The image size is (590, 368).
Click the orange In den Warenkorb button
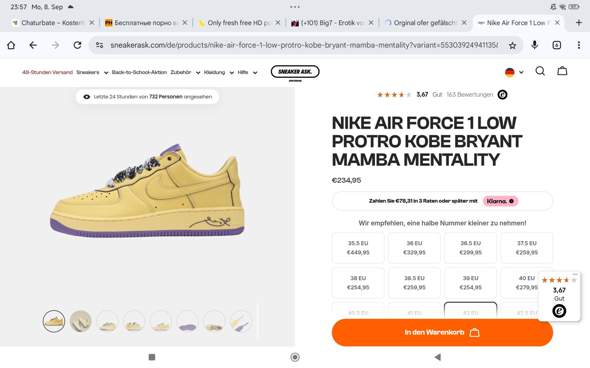[442, 332]
